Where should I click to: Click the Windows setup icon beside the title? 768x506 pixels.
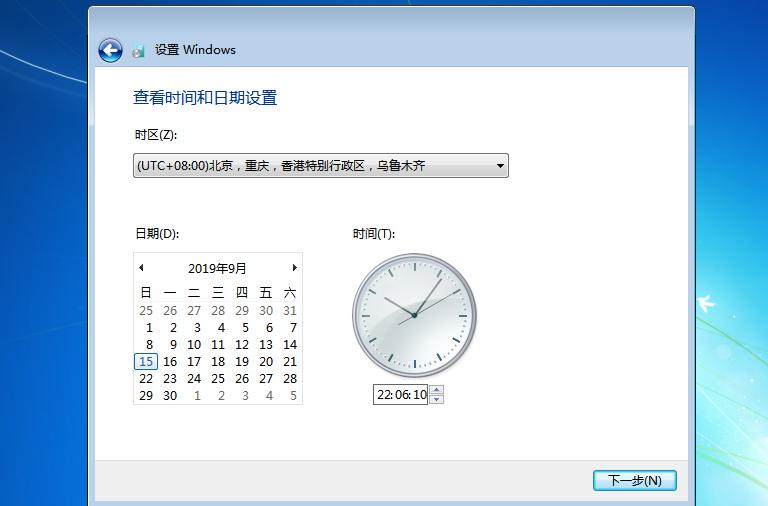point(139,50)
